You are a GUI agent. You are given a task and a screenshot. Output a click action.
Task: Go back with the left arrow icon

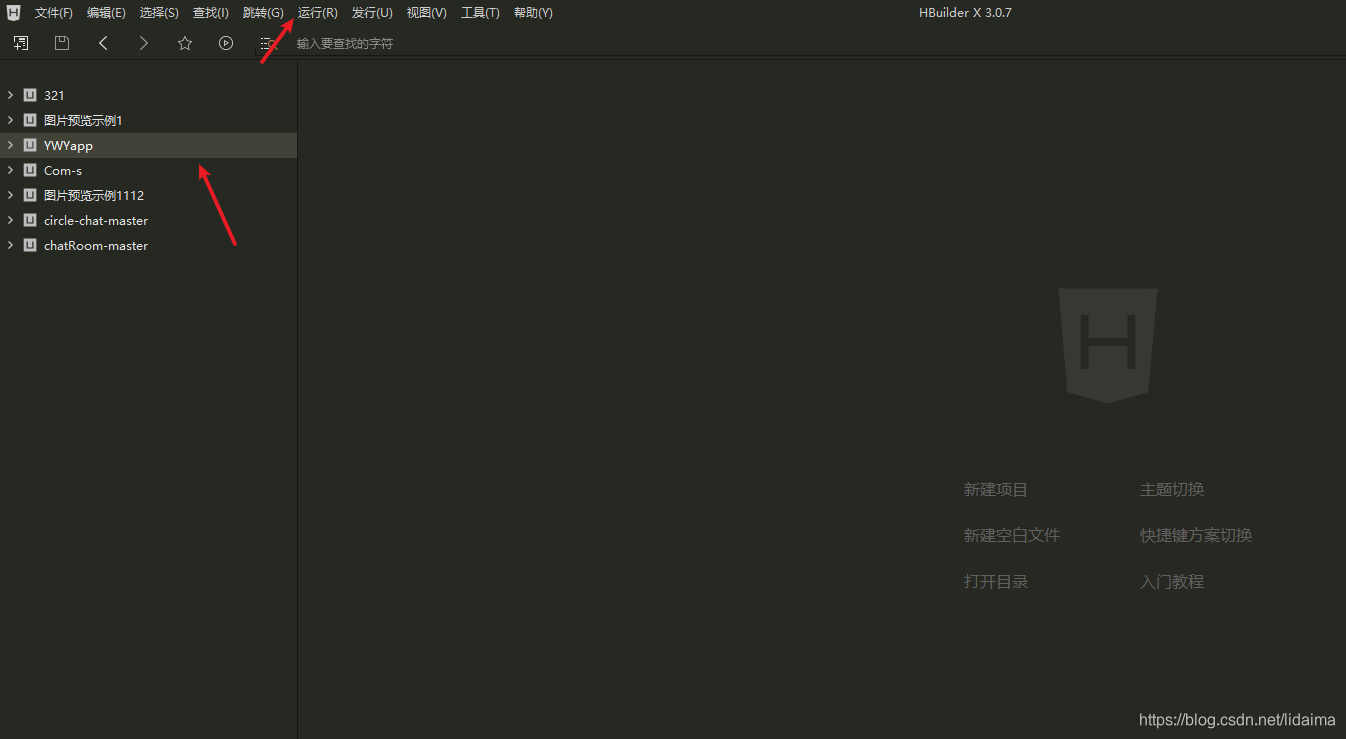(x=103, y=43)
